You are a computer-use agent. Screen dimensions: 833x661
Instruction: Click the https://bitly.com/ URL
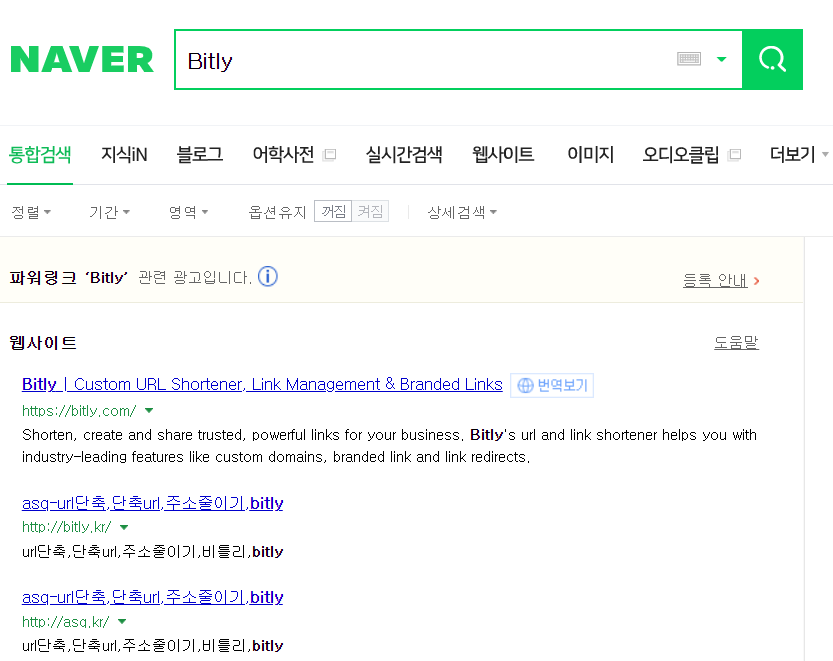click(79, 411)
